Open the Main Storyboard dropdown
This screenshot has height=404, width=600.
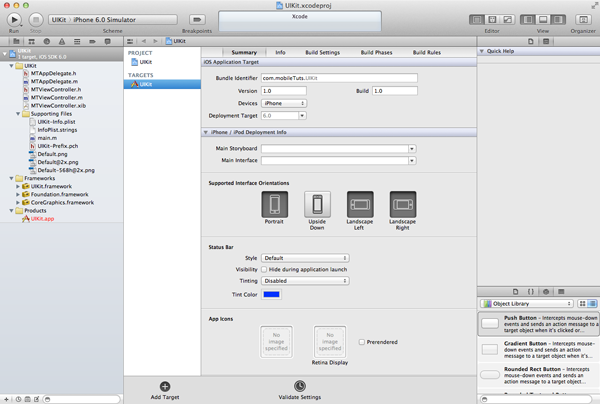tap(412, 148)
